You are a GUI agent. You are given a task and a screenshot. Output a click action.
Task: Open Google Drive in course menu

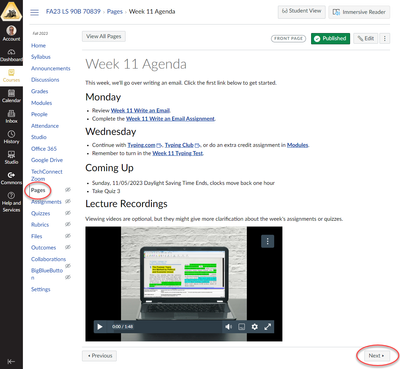click(x=47, y=160)
